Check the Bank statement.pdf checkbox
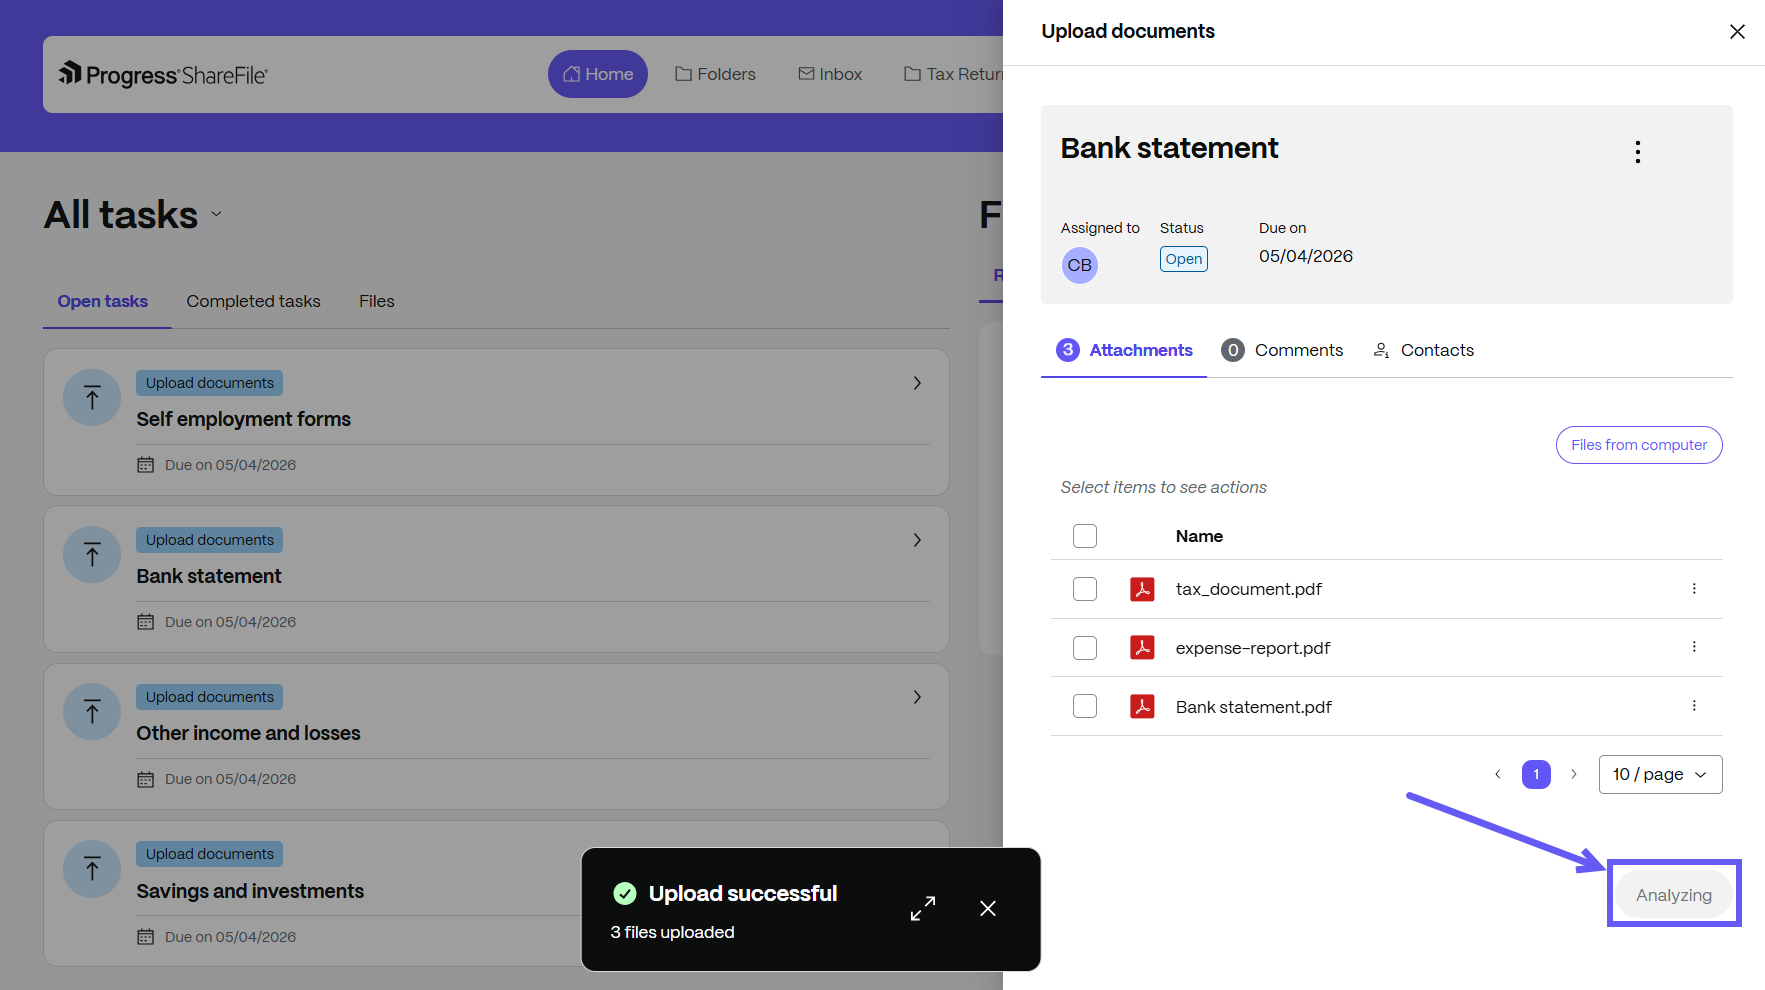This screenshot has height=990, width=1765. 1084,706
